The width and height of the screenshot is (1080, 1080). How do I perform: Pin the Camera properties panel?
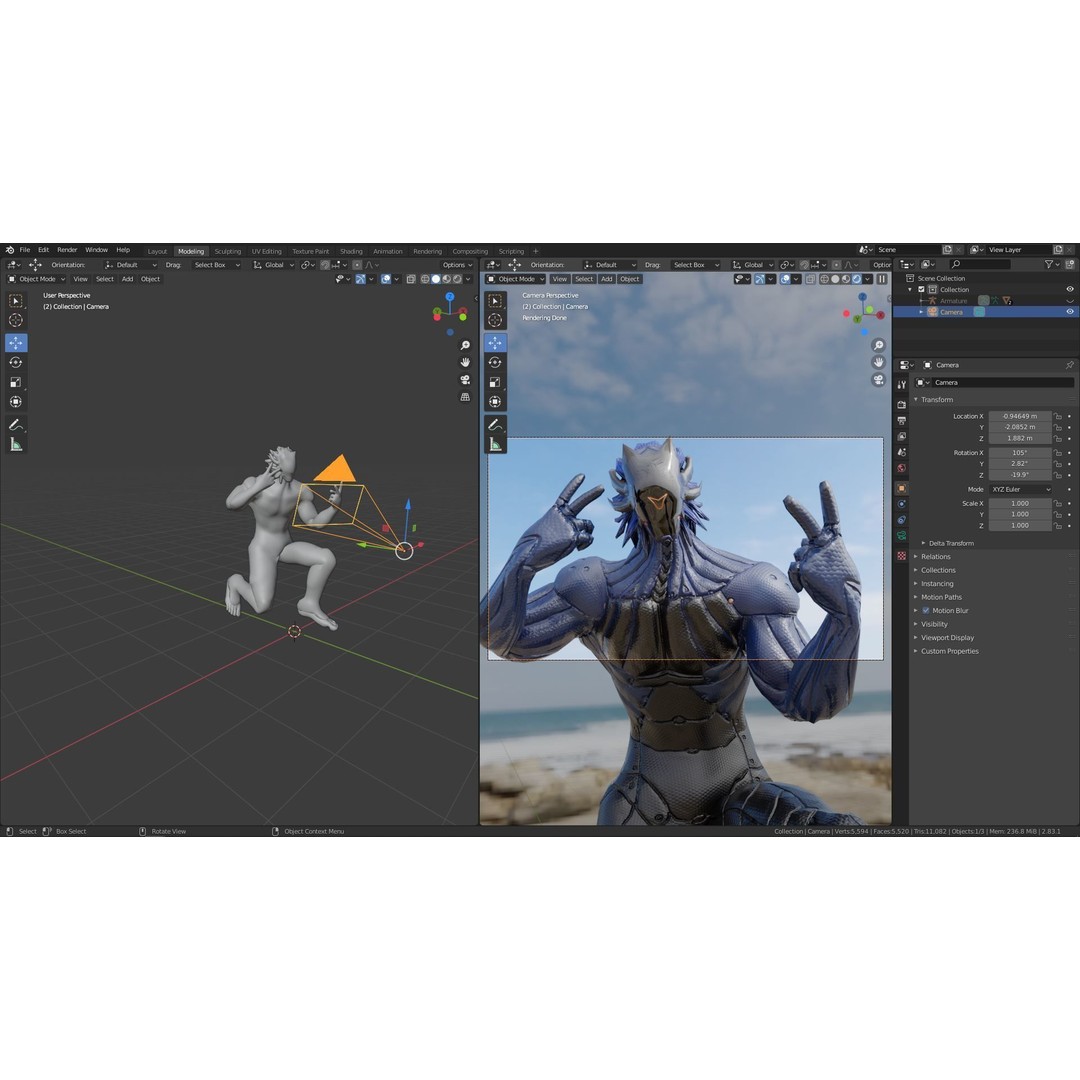click(x=1069, y=365)
